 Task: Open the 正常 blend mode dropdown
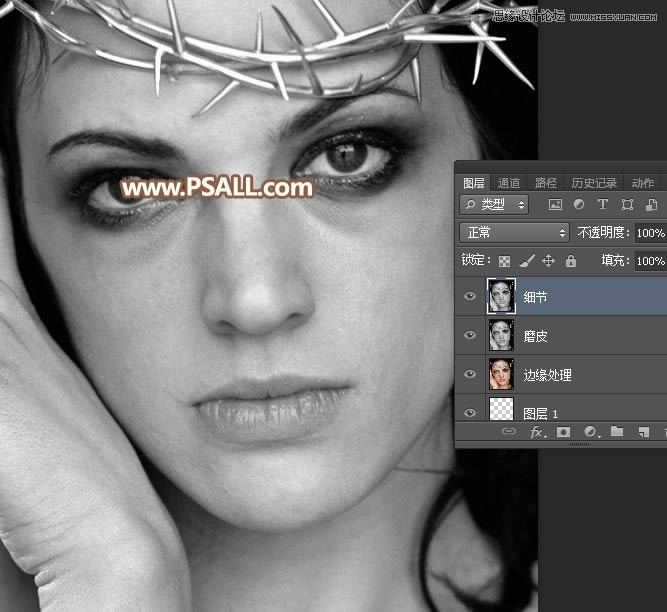[514, 233]
